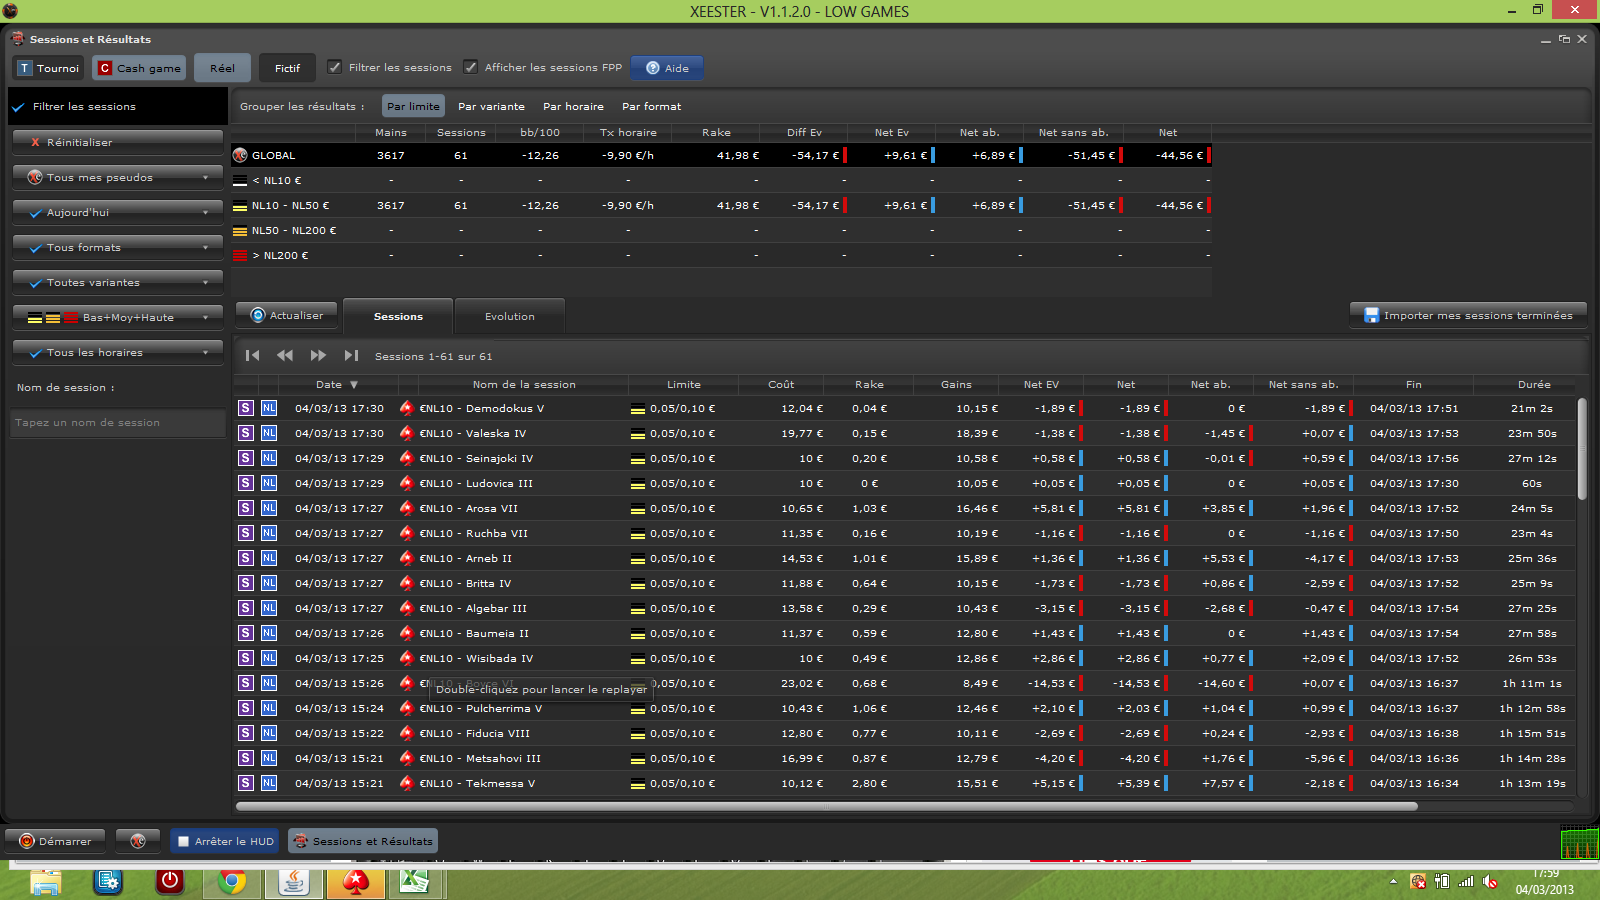Click the Actualiser button
The width and height of the screenshot is (1600, 900).
coord(287,315)
